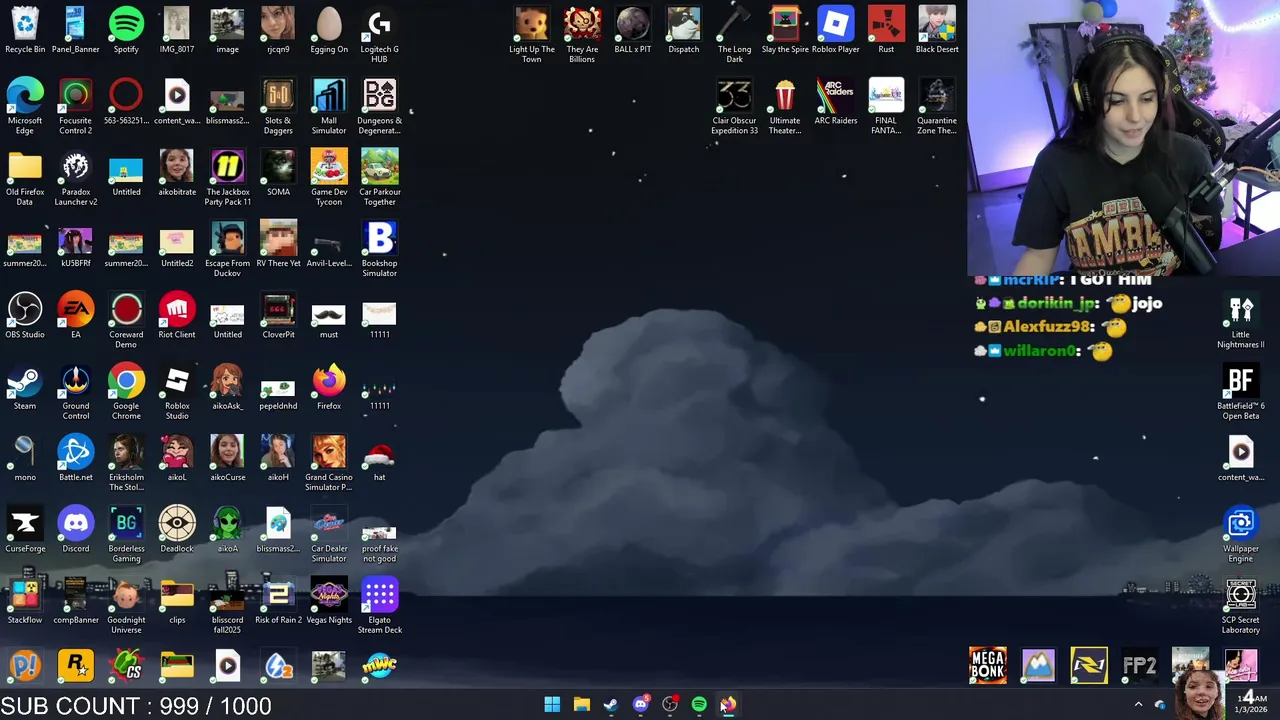
Task: Launch CurseForge desktop app
Action: [x=25, y=530]
